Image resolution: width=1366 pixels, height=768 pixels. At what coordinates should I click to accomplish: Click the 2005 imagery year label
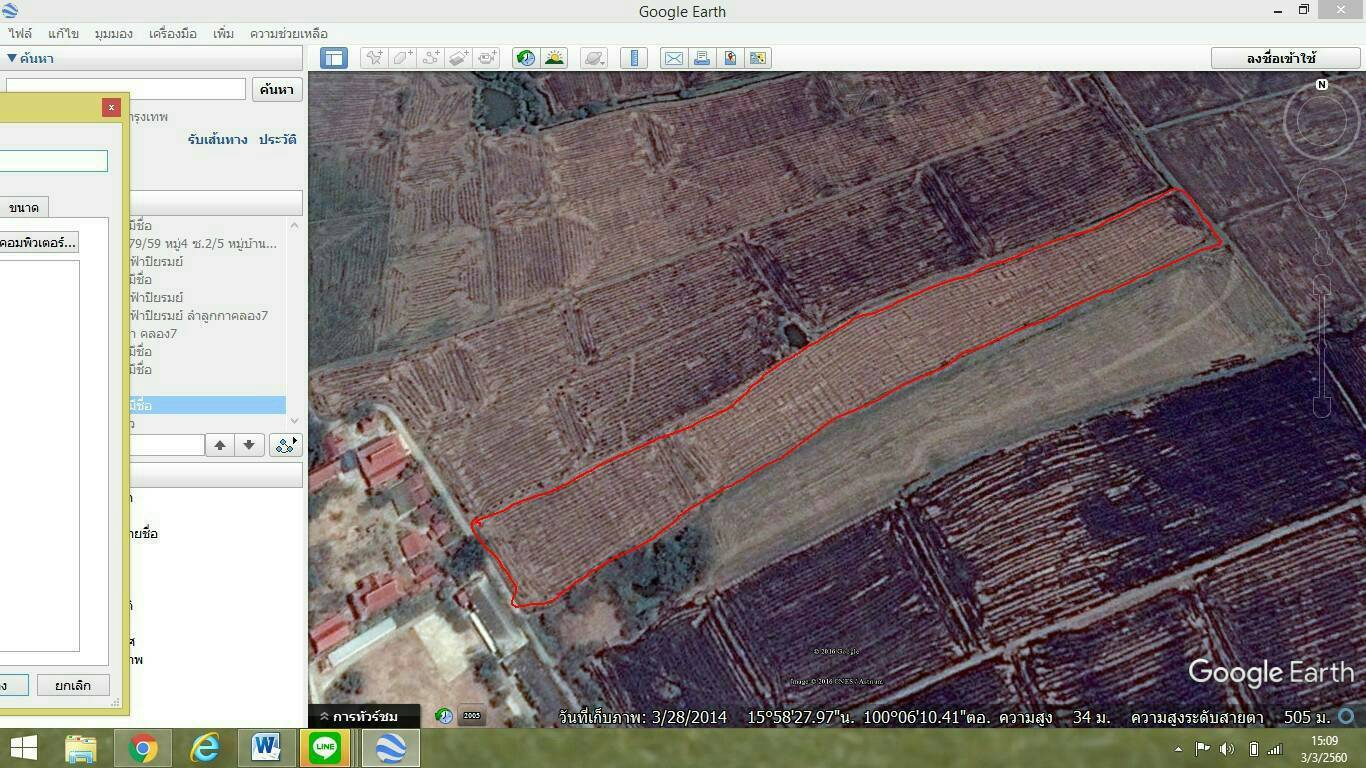pyautogui.click(x=472, y=716)
